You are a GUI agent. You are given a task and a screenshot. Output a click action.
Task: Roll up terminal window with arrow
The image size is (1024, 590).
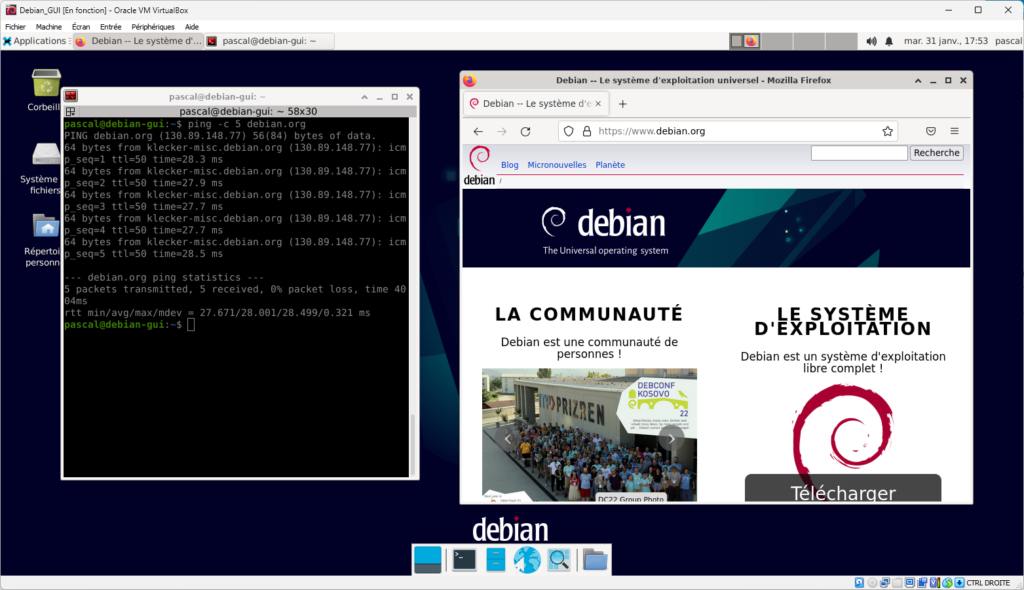[364, 97]
